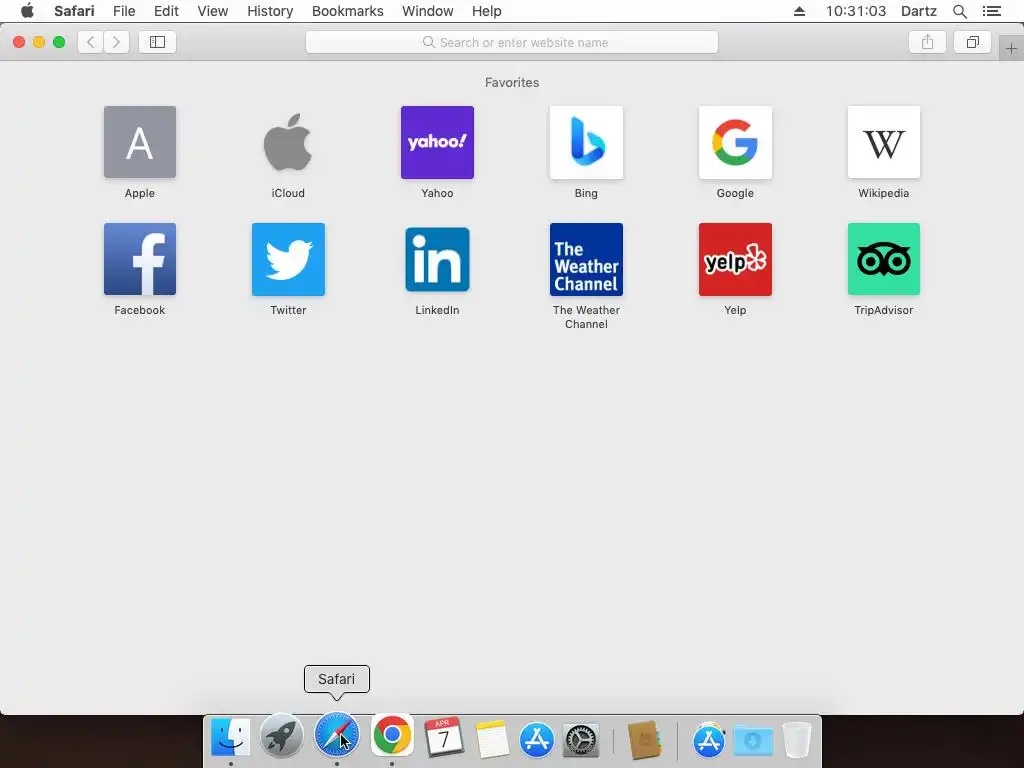This screenshot has width=1024, height=768.
Task: Open the brown book icon in Dock
Action: (x=645, y=739)
